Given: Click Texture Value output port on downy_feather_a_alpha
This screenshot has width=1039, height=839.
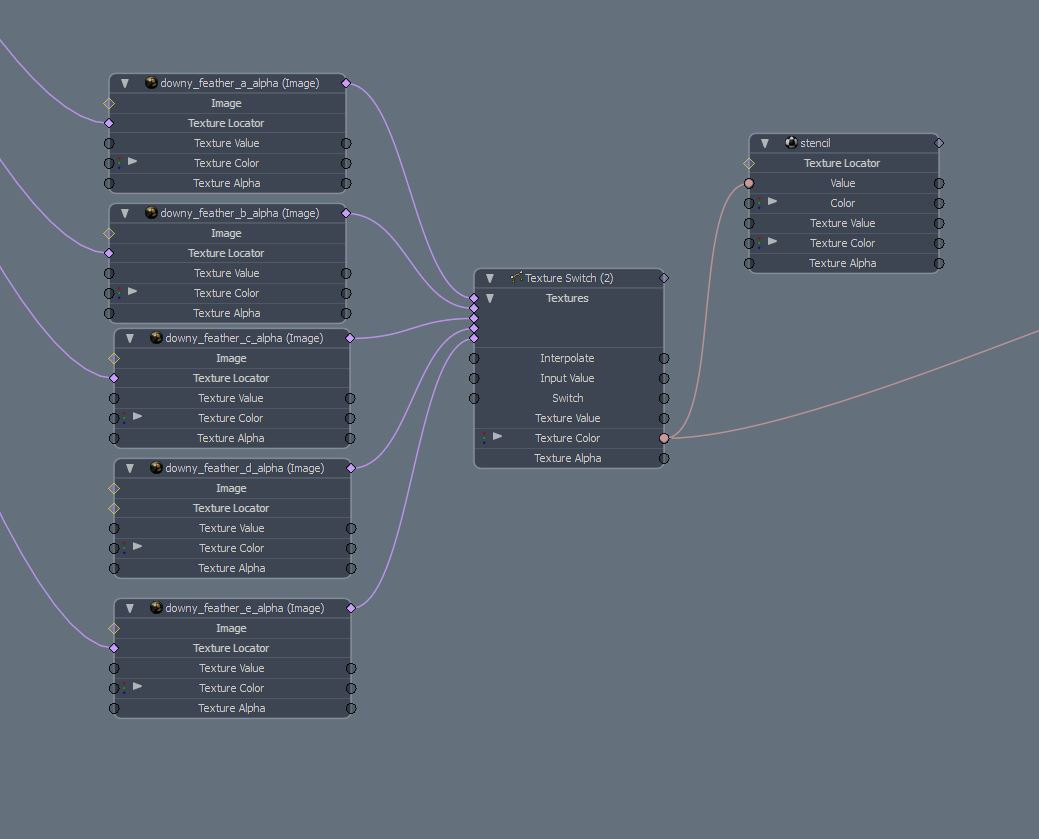Looking at the screenshot, I should pyautogui.click(x=346, y=143).
